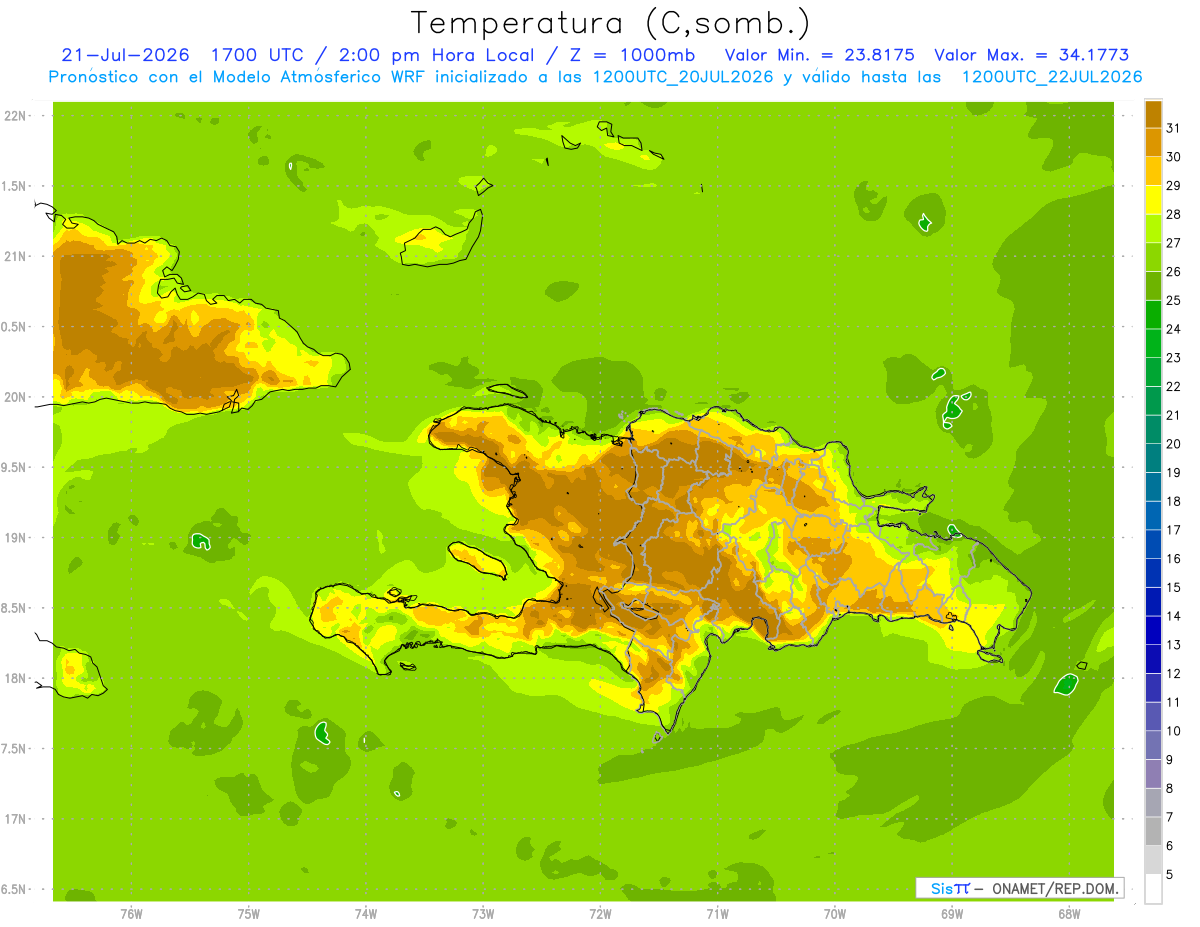The width and height of the screenshot is (1200, 927).
Task: Click latitude axis label '20N'
Action: click(x=15, y=397)
